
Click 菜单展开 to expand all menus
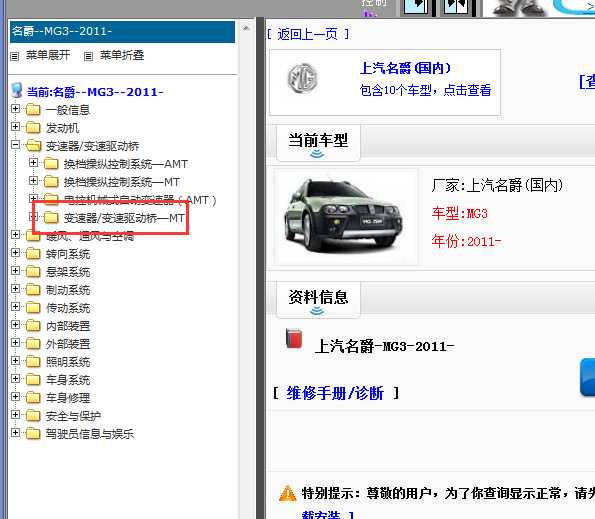tap(48, 55)
